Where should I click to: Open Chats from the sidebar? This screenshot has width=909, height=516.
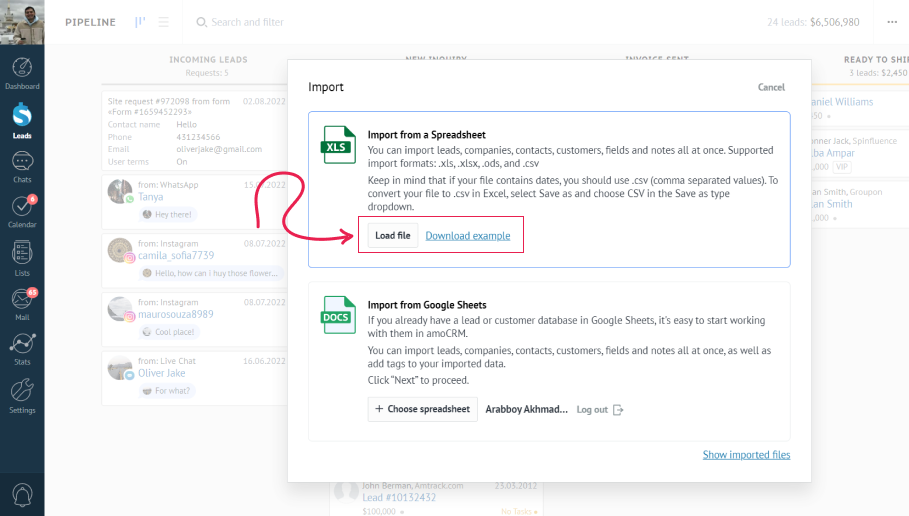22,167
